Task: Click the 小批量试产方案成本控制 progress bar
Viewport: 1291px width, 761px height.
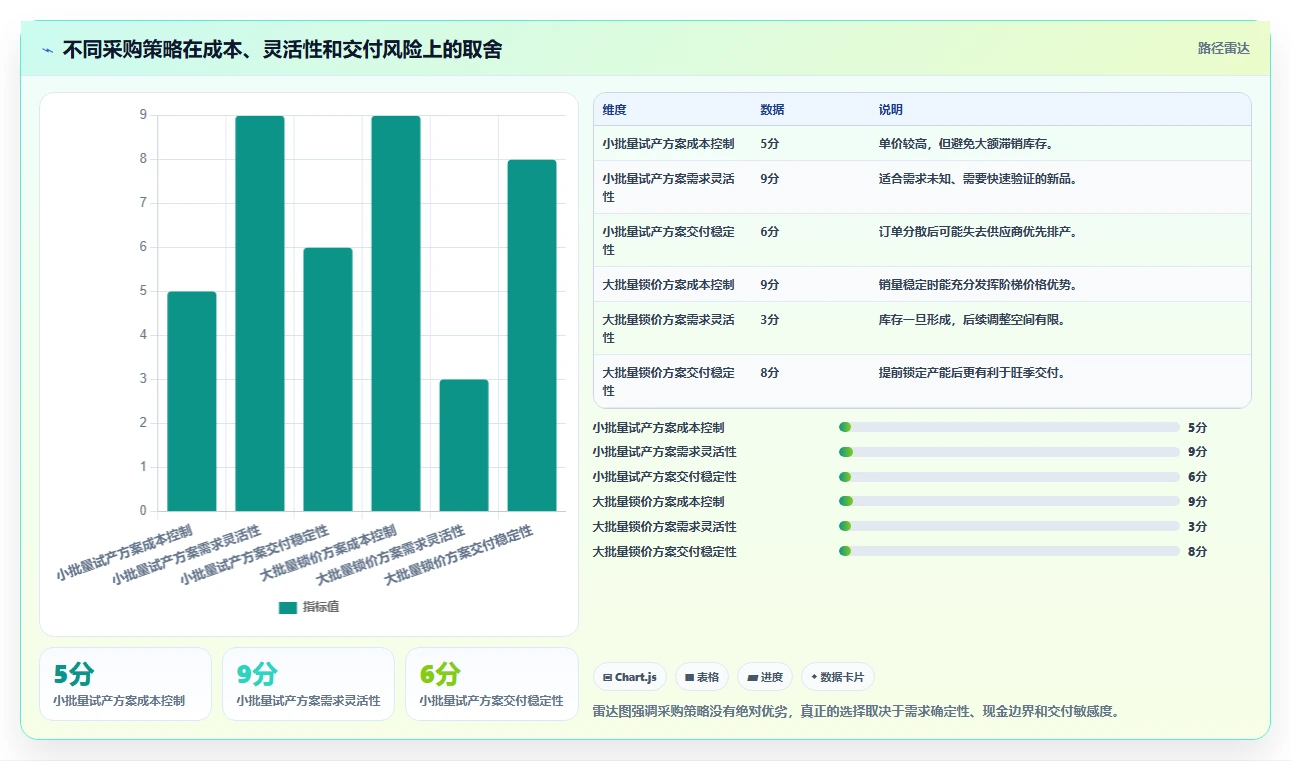Action: tap(1009, 427)
